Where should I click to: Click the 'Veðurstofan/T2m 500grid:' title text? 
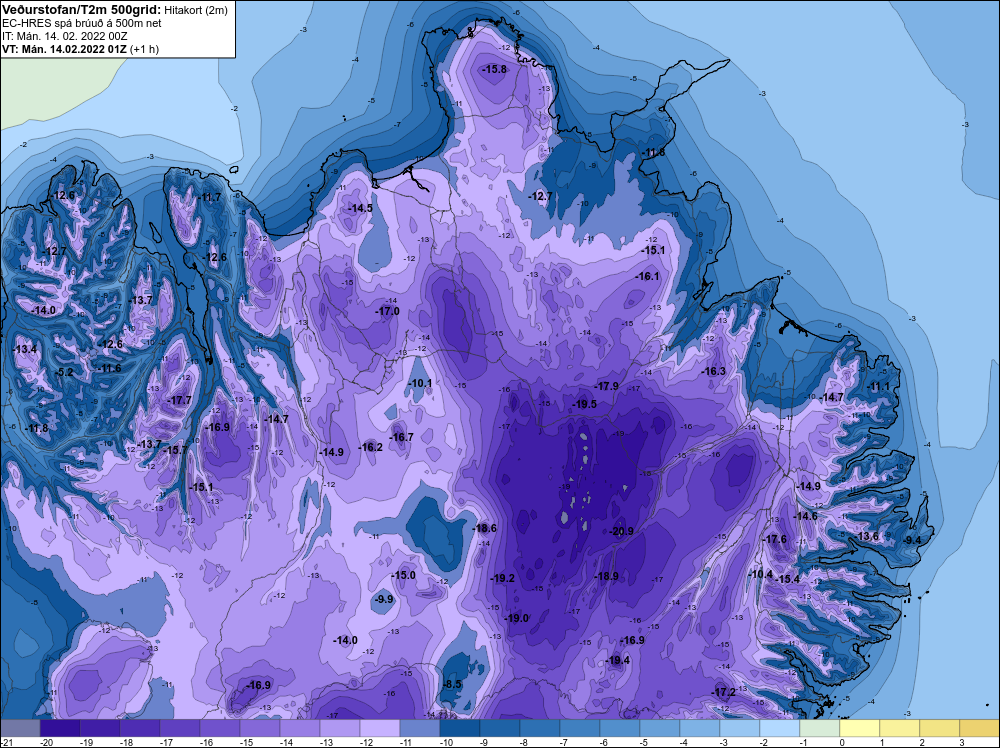80,10
